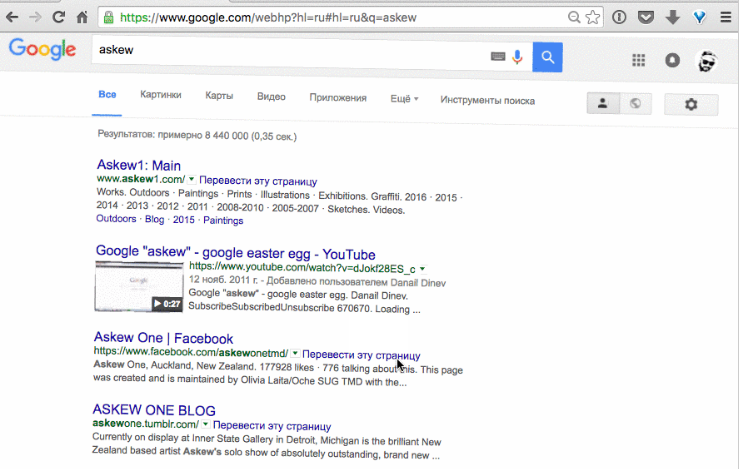Expand the arrow next to the YouTube URL
Image resolution: width=739 pixels, height=469 pixels.
click(422, 269)
